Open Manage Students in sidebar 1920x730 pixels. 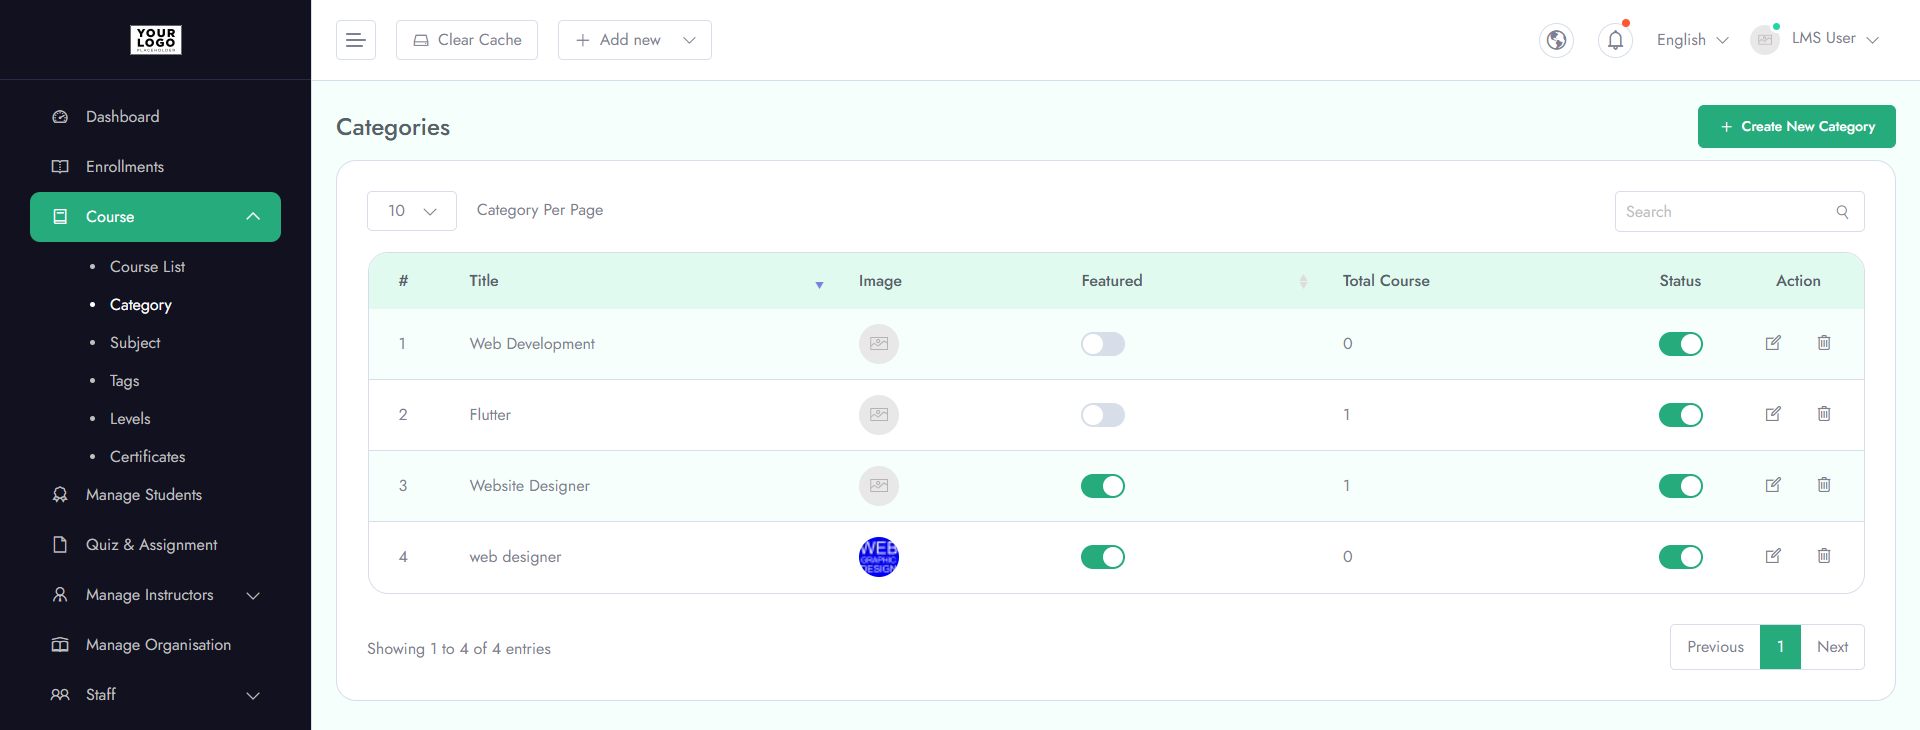coord(143,495)
